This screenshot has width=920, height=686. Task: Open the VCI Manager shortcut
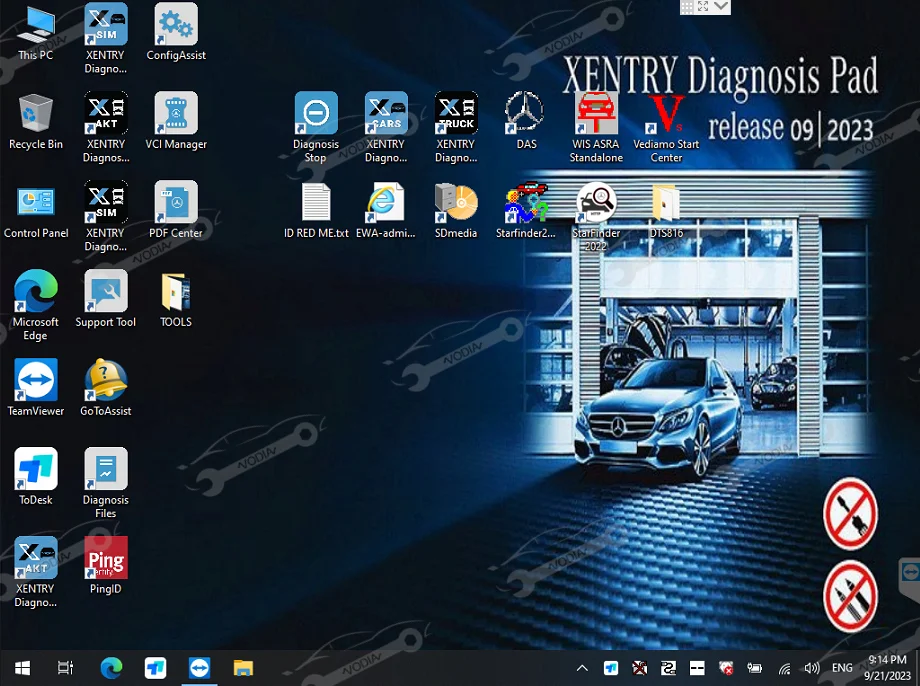pos(176,121)
